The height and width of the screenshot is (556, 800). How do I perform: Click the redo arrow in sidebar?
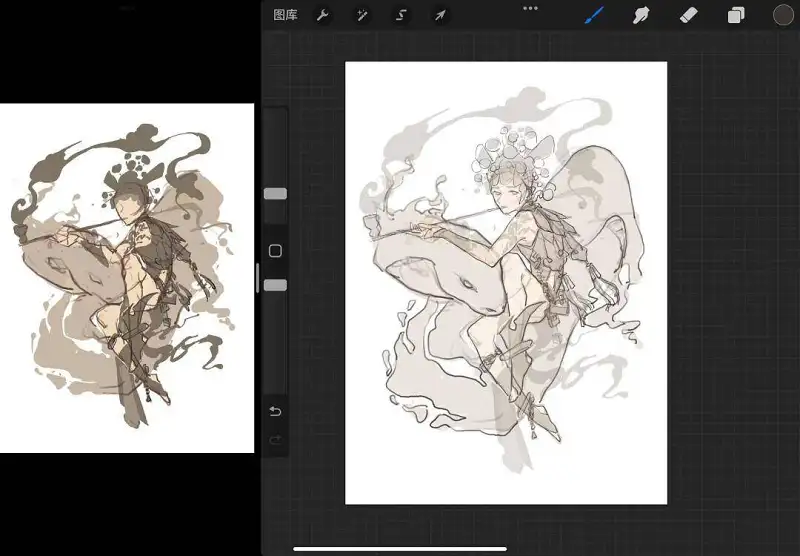tap(276, 440)
